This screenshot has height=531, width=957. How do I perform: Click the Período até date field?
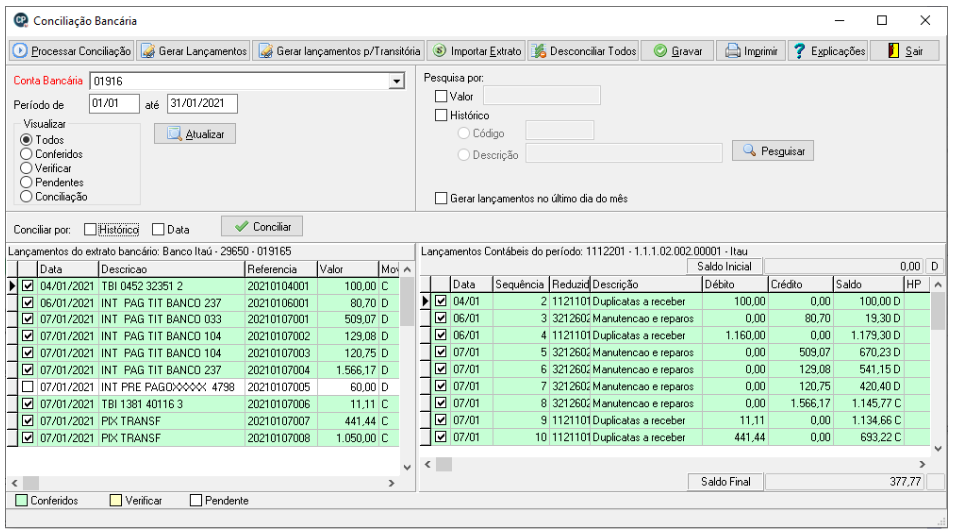pyautogui.click(x=203, y=104)
